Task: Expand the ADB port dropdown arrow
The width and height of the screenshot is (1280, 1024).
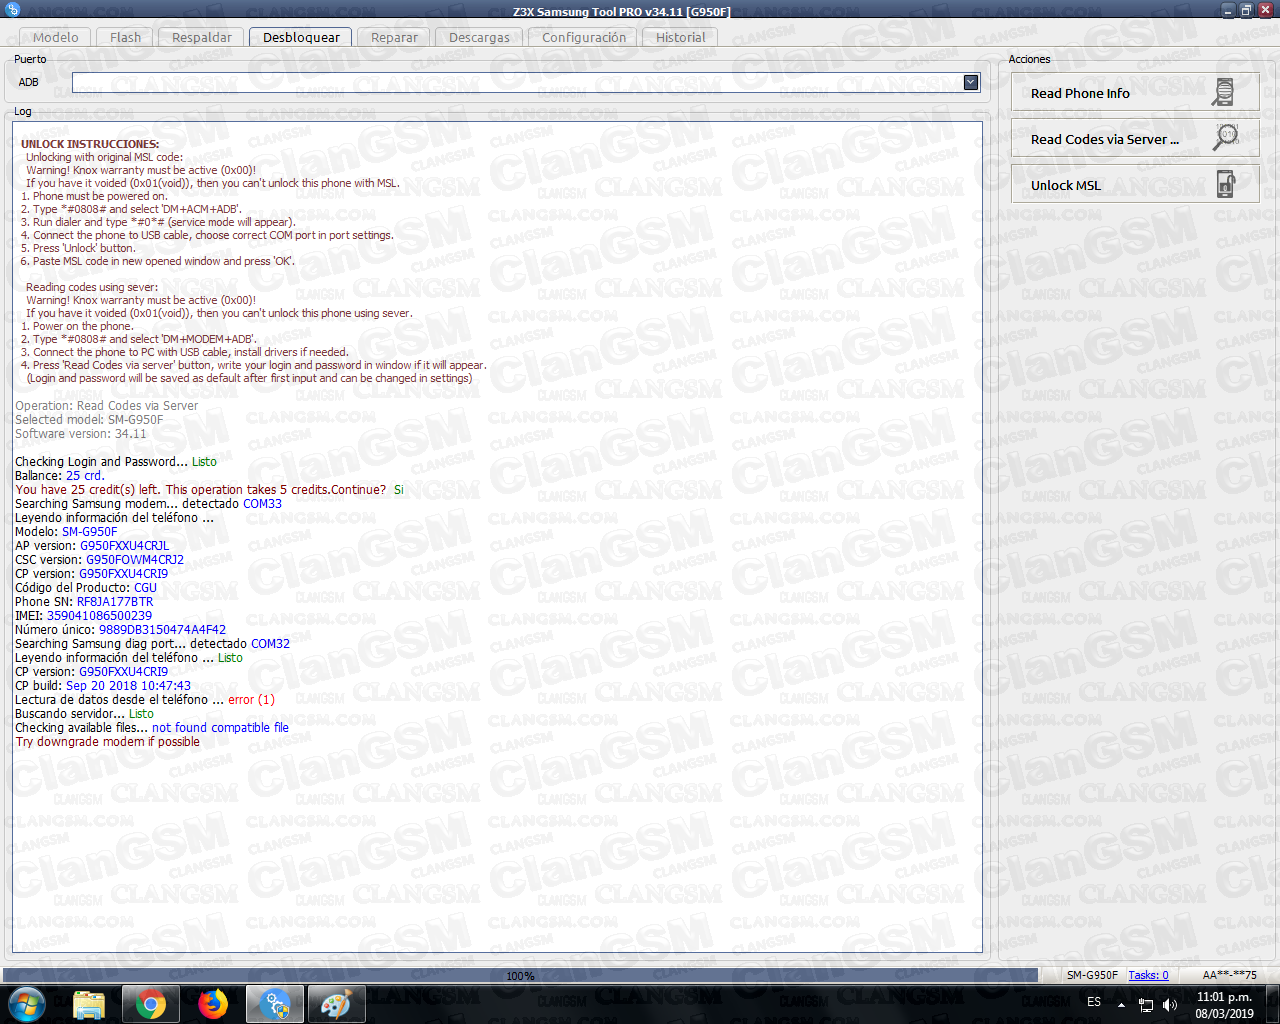Action: point(971,82)
